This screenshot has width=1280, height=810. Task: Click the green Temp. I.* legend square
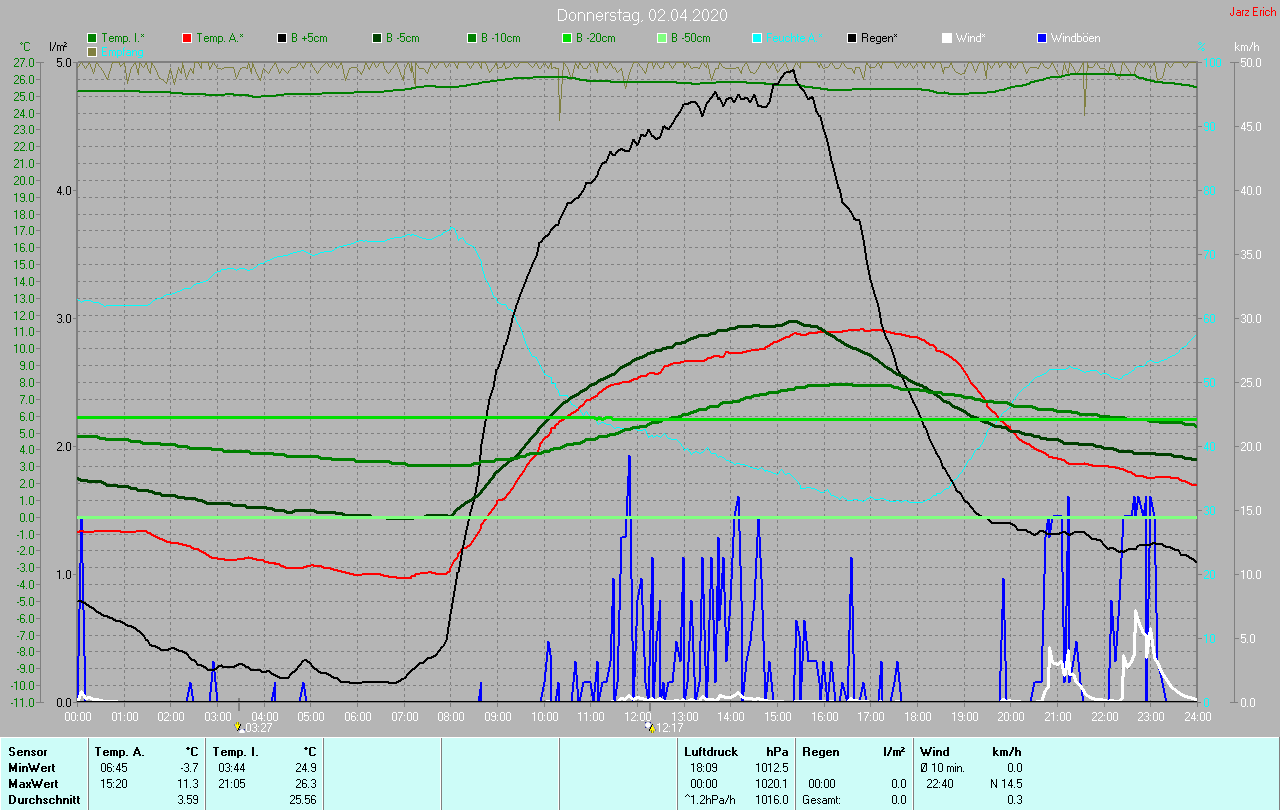click(92, 38)
